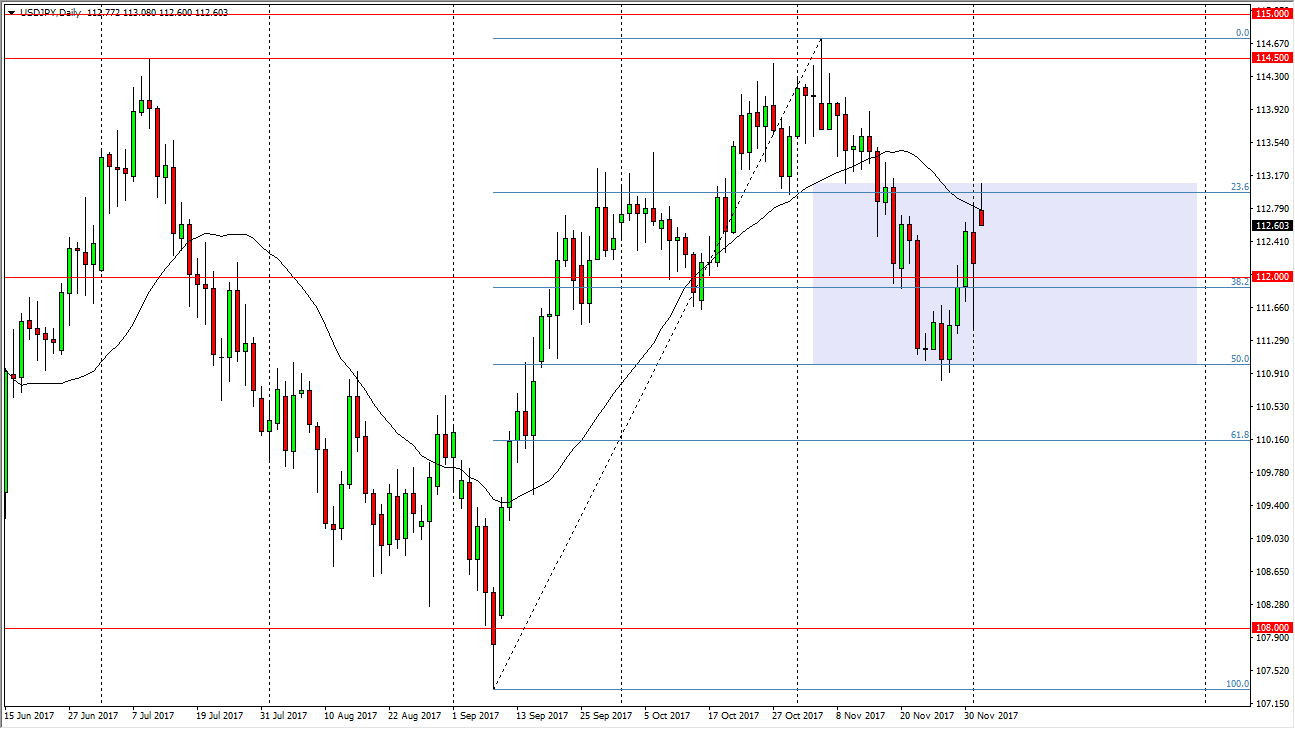Click the 107.520 price scale value
The image size is (1295, 729).
coord(1274,671)
